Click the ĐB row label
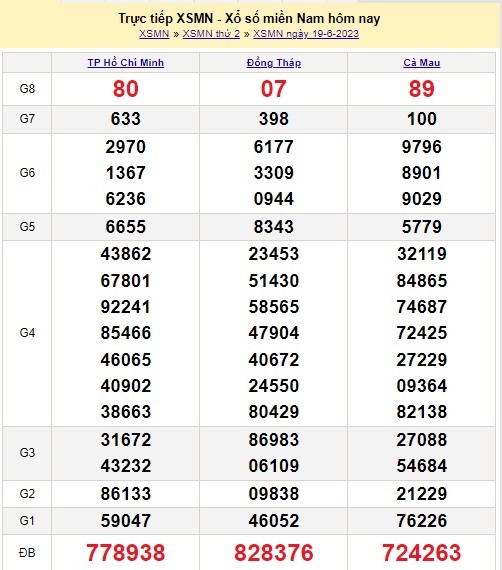502x570 pixels. (x=27, y=553)
